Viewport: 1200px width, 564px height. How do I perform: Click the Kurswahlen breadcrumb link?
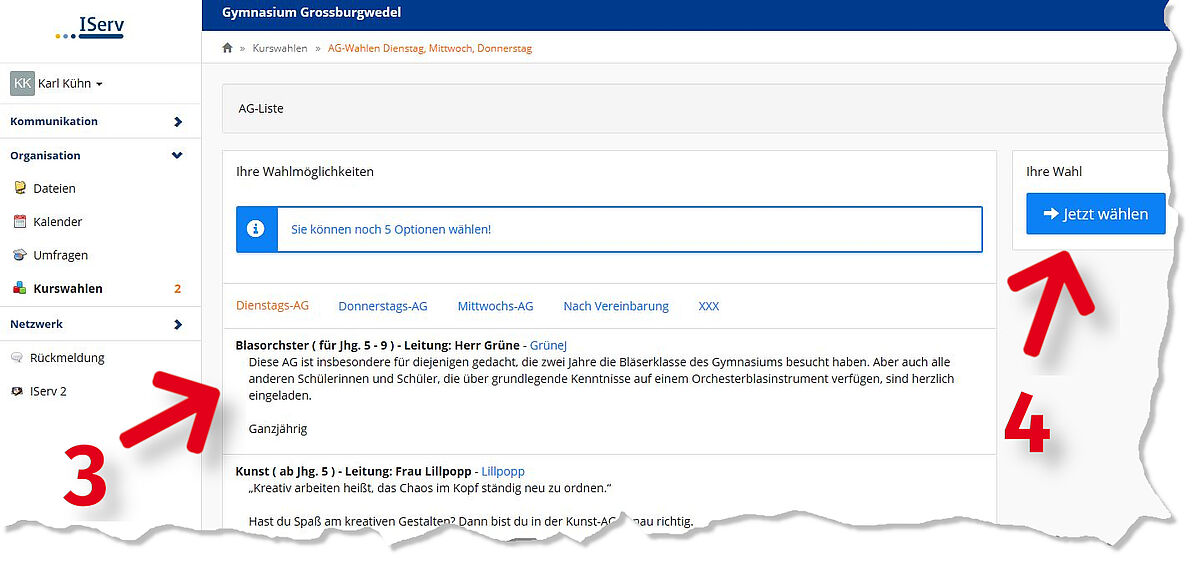click(x=280, y=48)
